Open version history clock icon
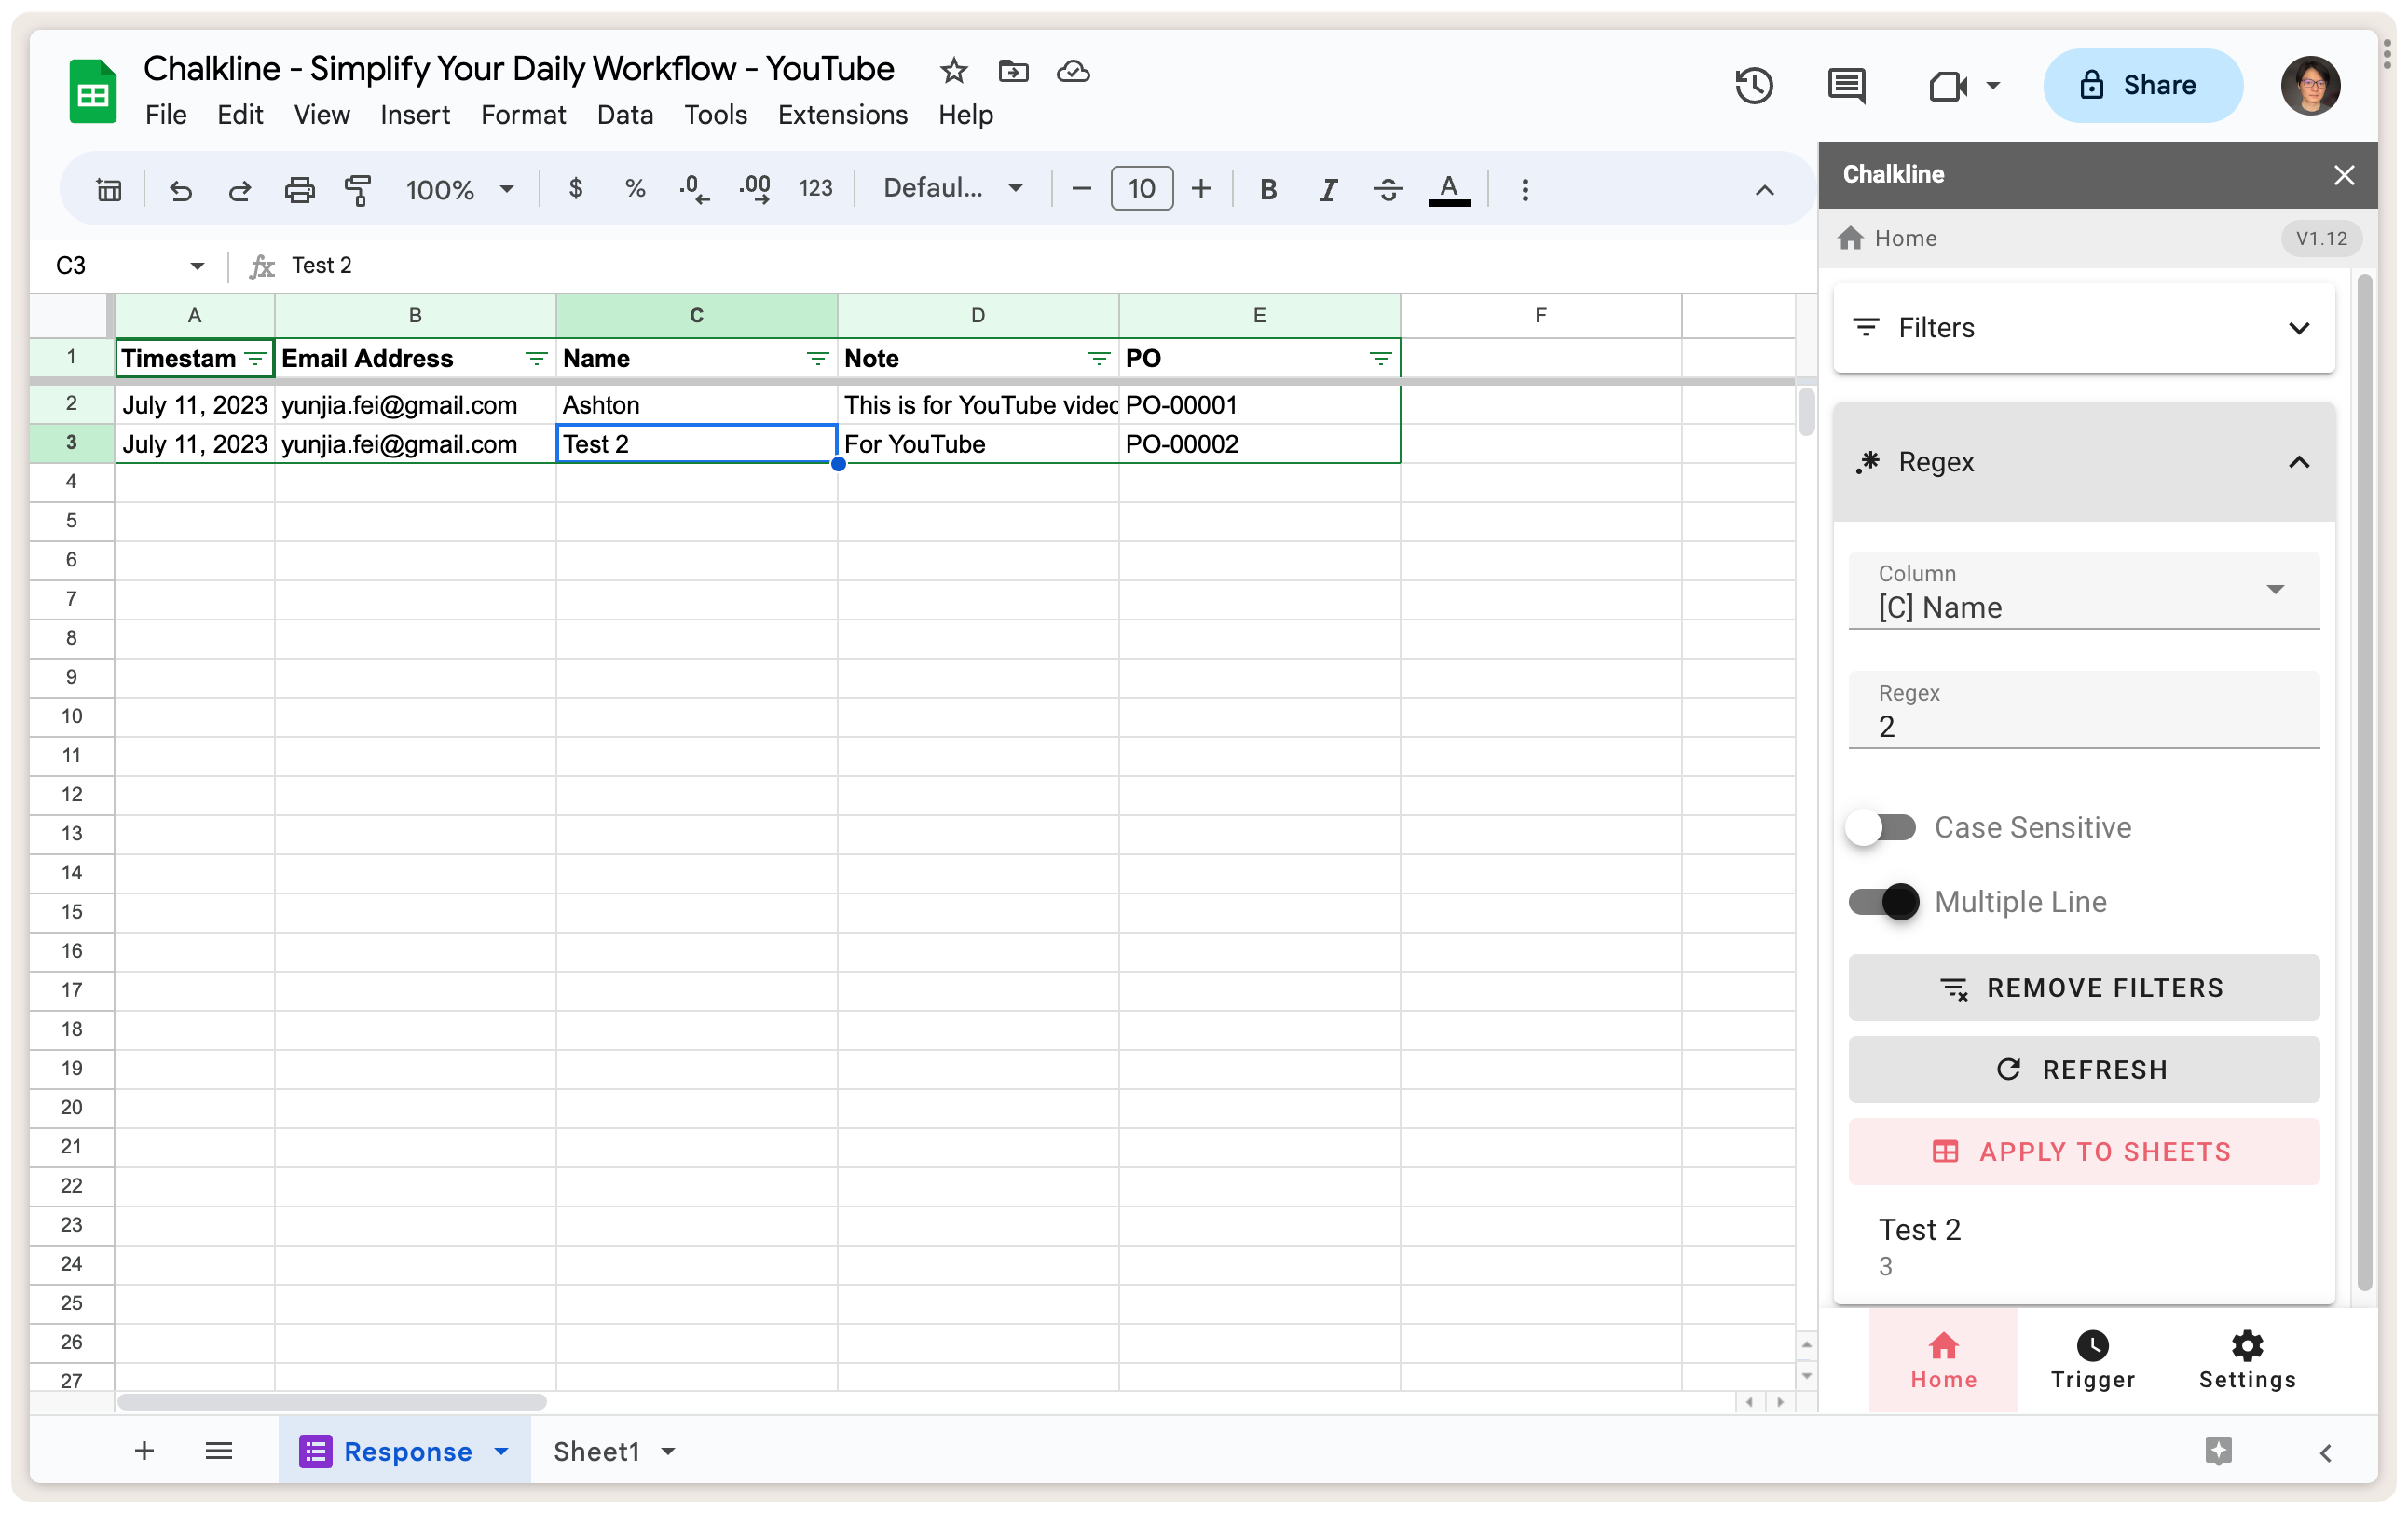2408x1513 pixels. click(x=1754, y=85)
